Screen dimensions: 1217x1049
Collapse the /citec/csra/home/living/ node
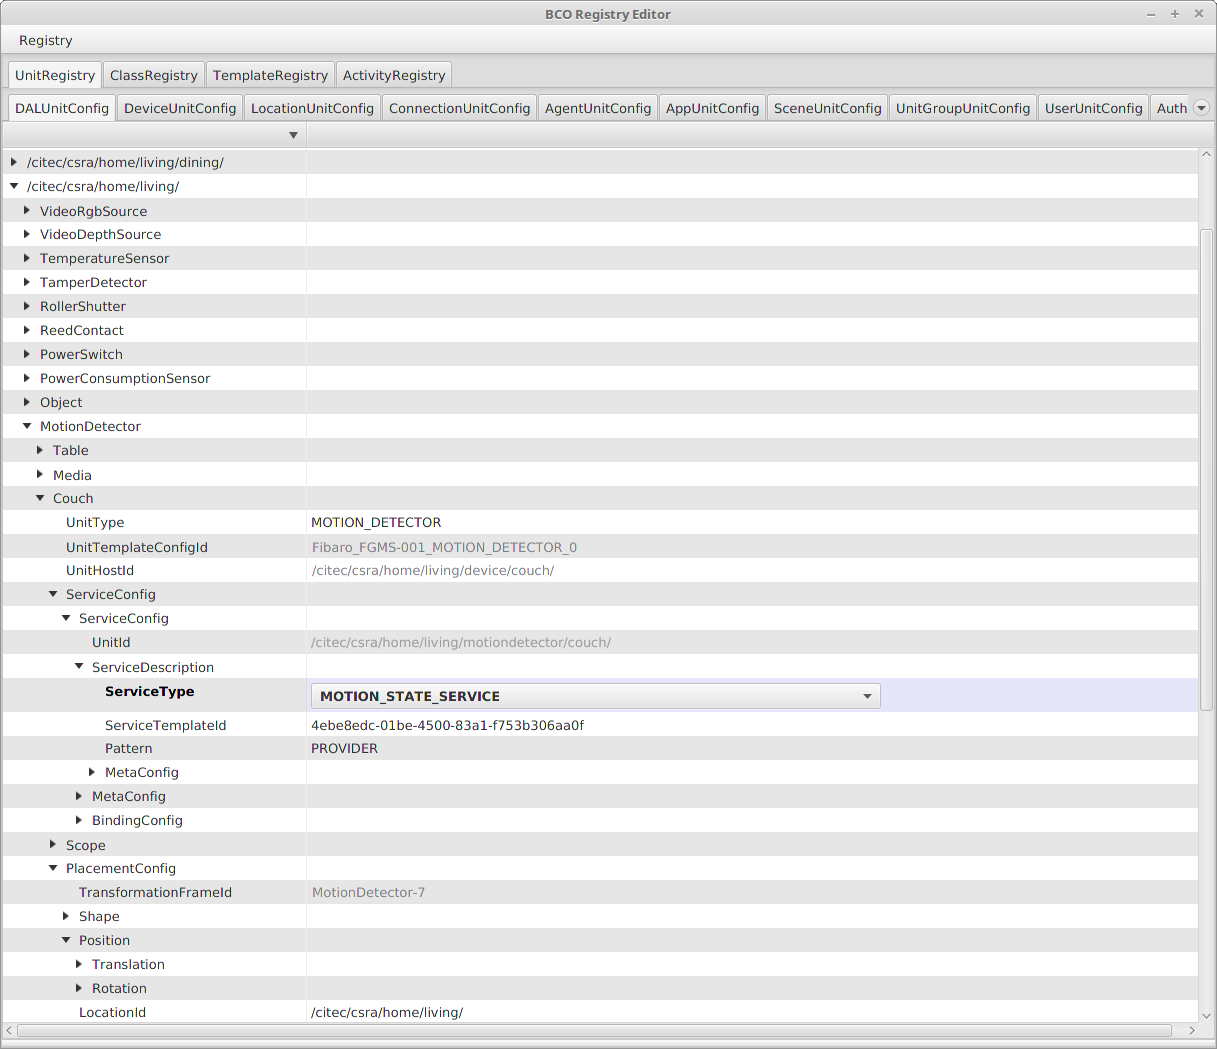pyautogui.click(x=14, y=186)
